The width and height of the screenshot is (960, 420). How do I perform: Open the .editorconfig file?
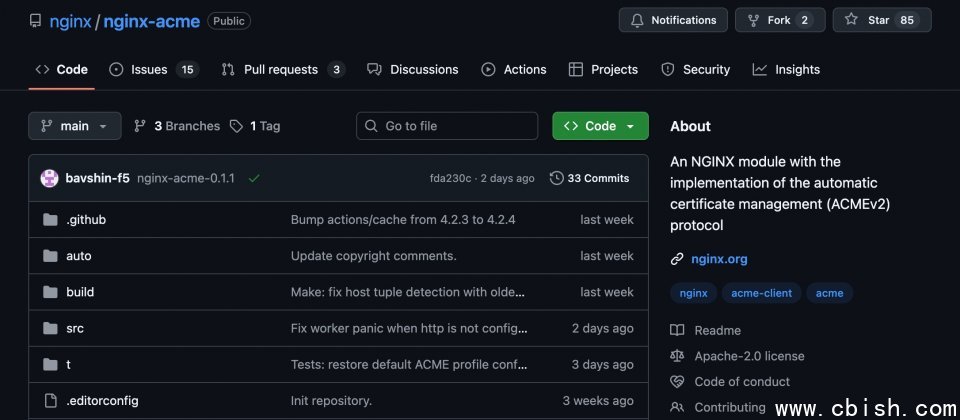click(102, 401)
